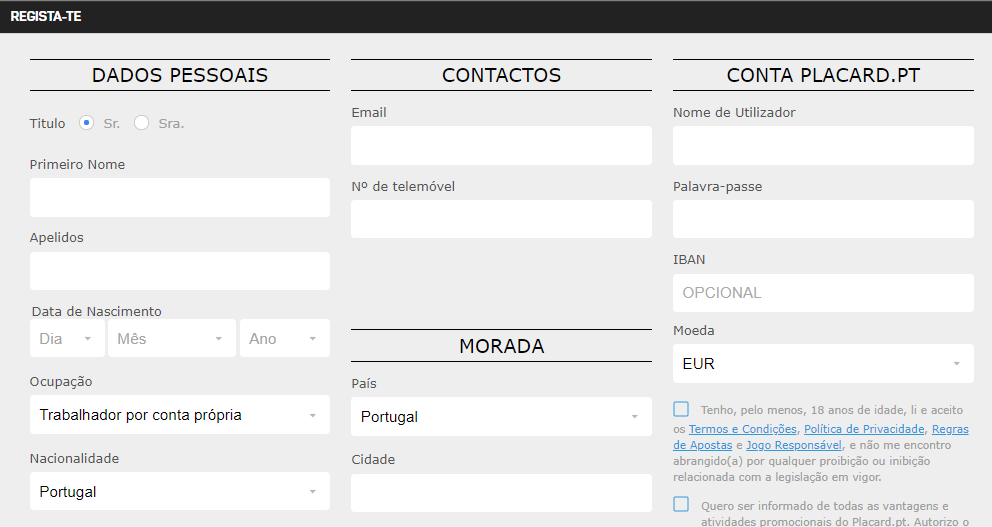Click the optional IBAN field
The width and height of the screenshot is (992, 527).
(x=823, y=293)
